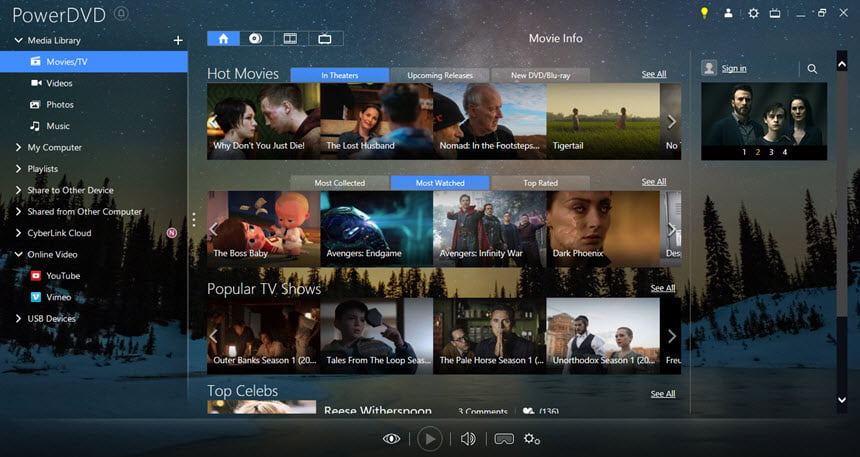Click the N badge beside CyberLink Cloud
The width and height of the screenshot is (860, 457).
(x=172, y=233)
